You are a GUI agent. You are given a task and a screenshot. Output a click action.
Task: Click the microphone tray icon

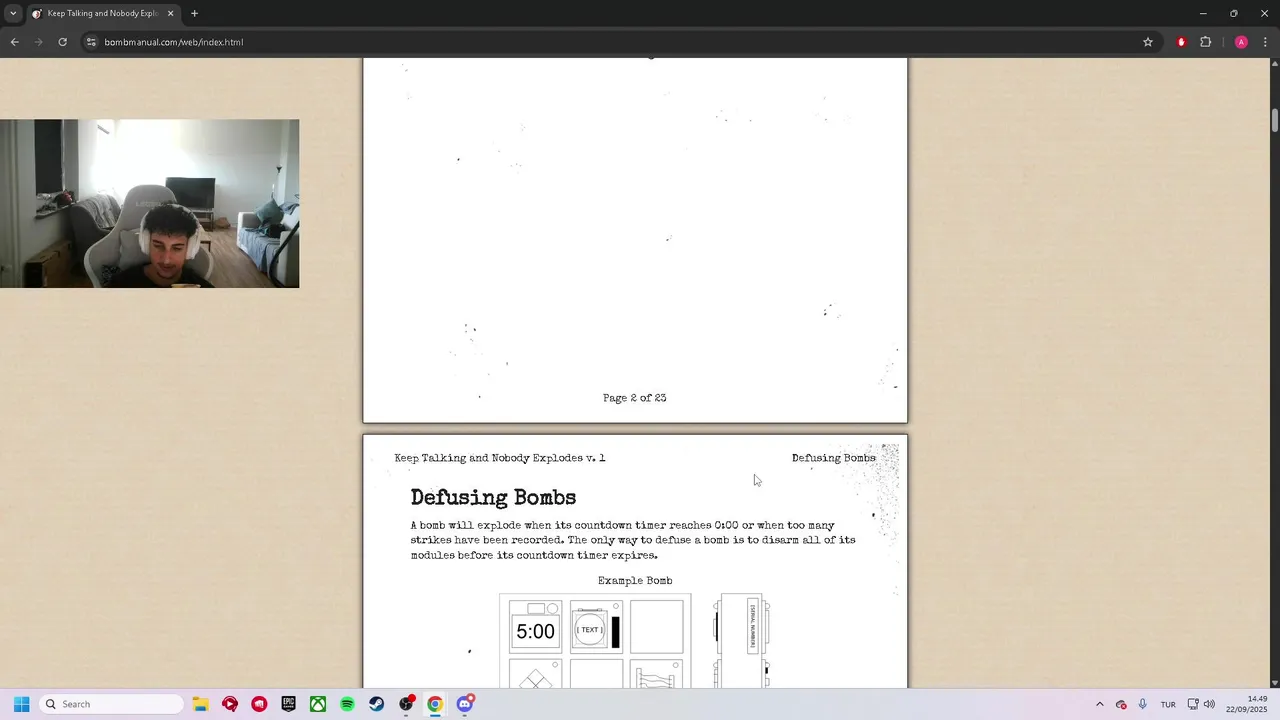pyautogui.click(x=1142, y=704)
